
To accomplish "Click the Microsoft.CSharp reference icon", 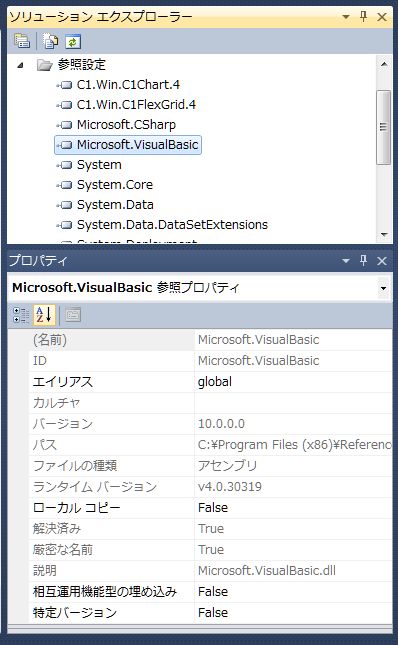I will [65, 125].
